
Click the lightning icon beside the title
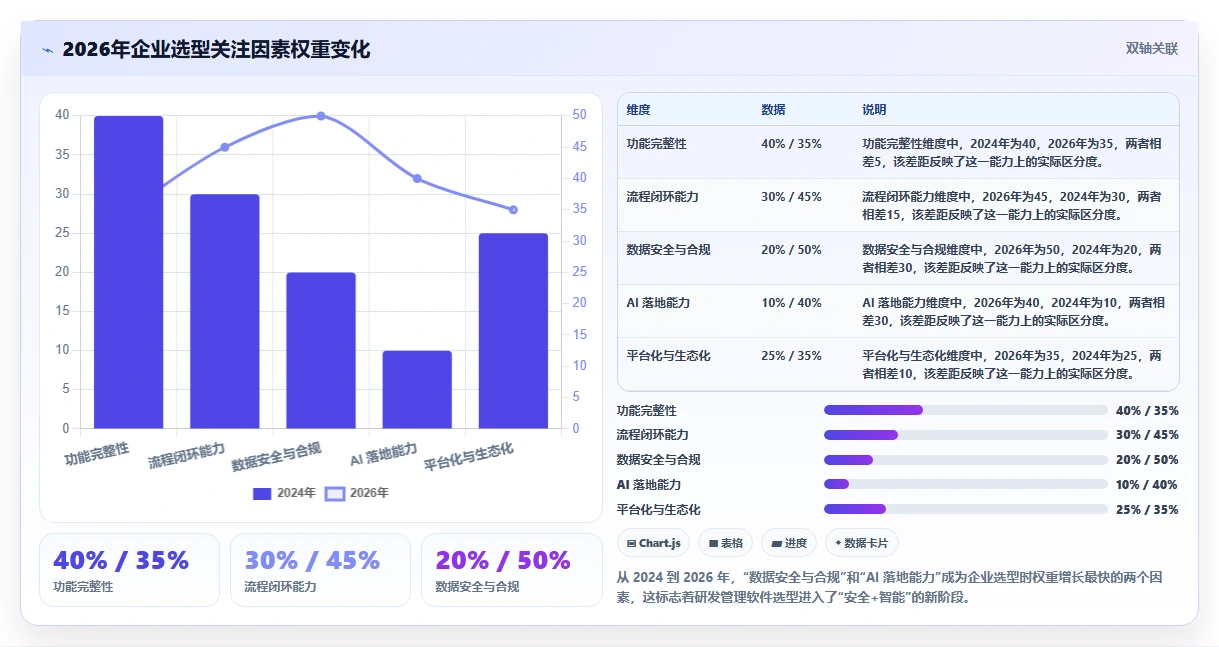tap(48, 50)
